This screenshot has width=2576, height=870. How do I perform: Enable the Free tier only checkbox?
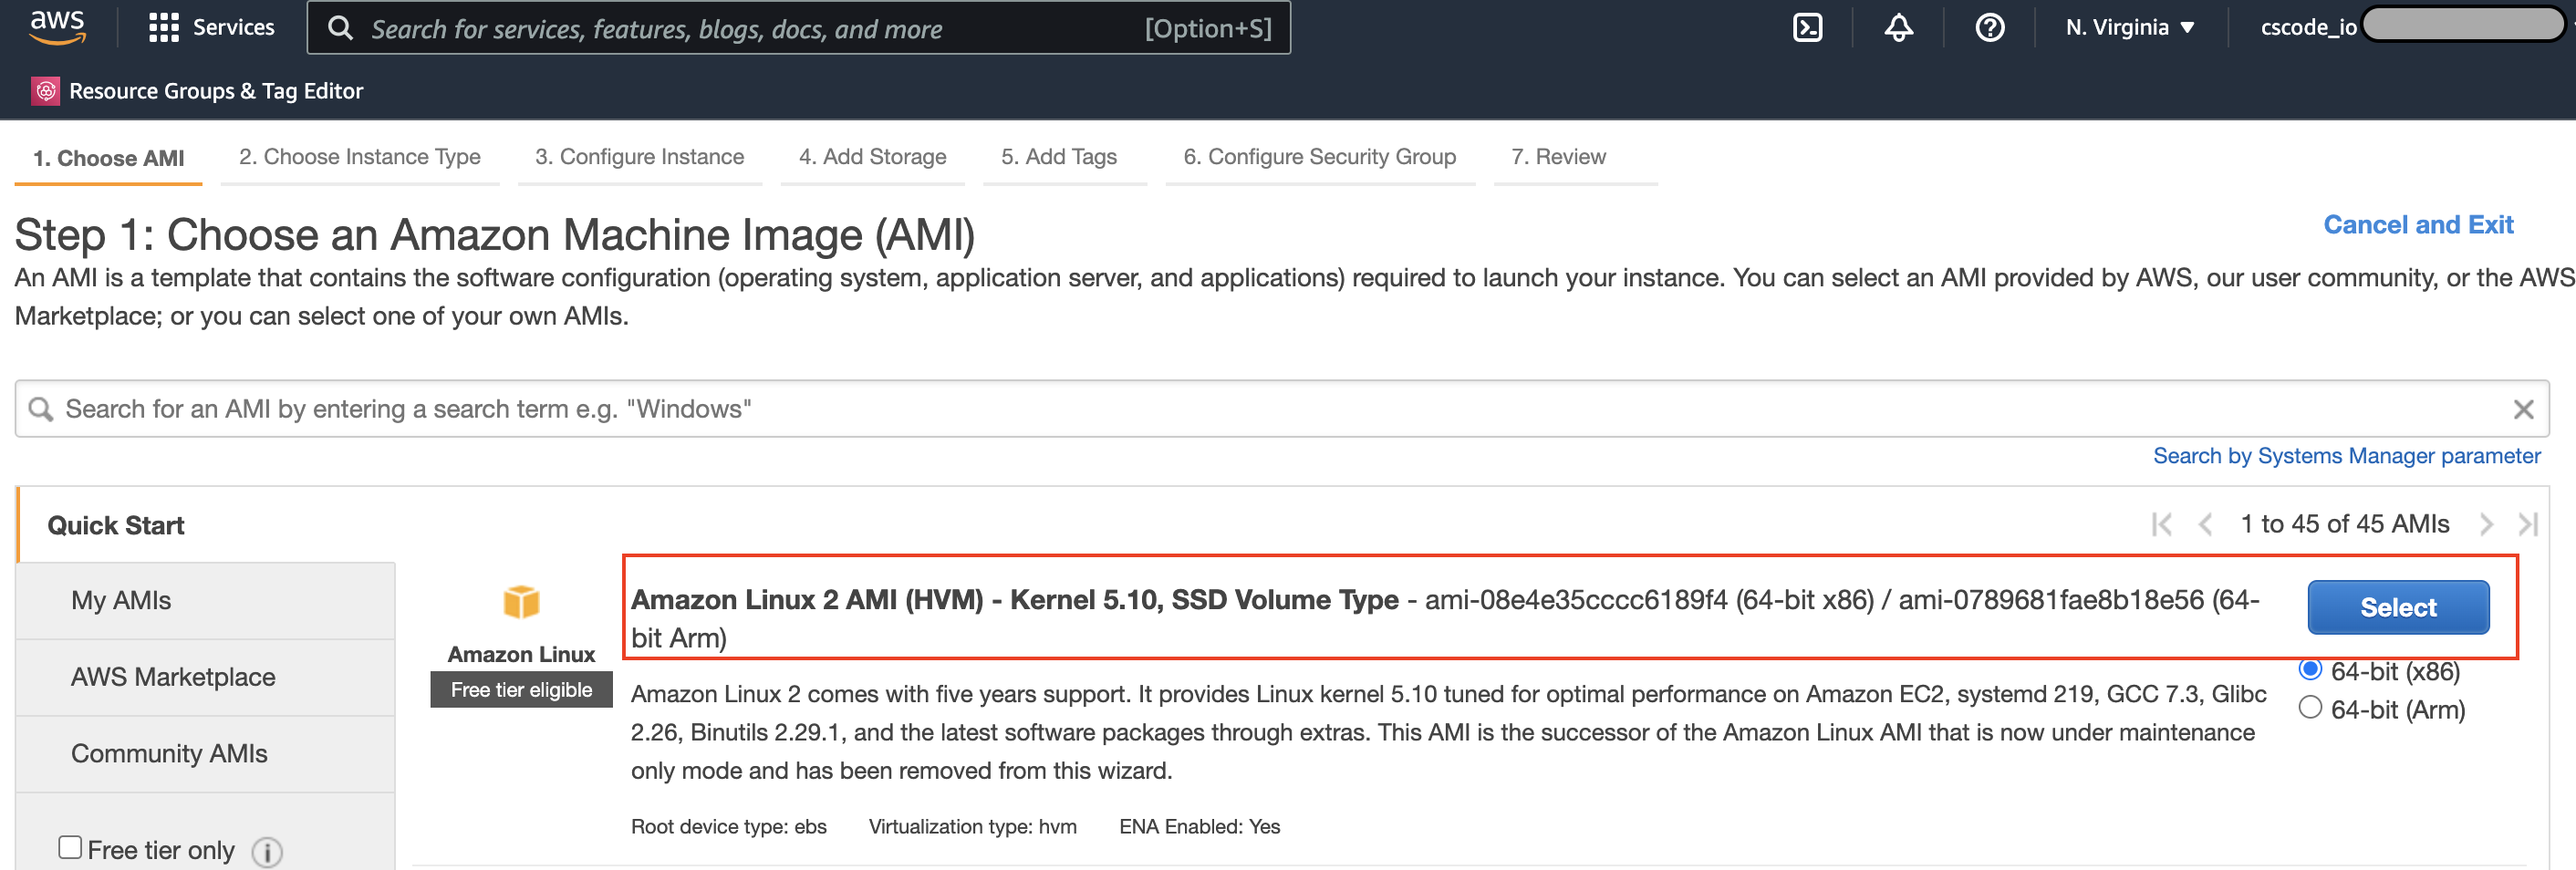coord(70,847)
